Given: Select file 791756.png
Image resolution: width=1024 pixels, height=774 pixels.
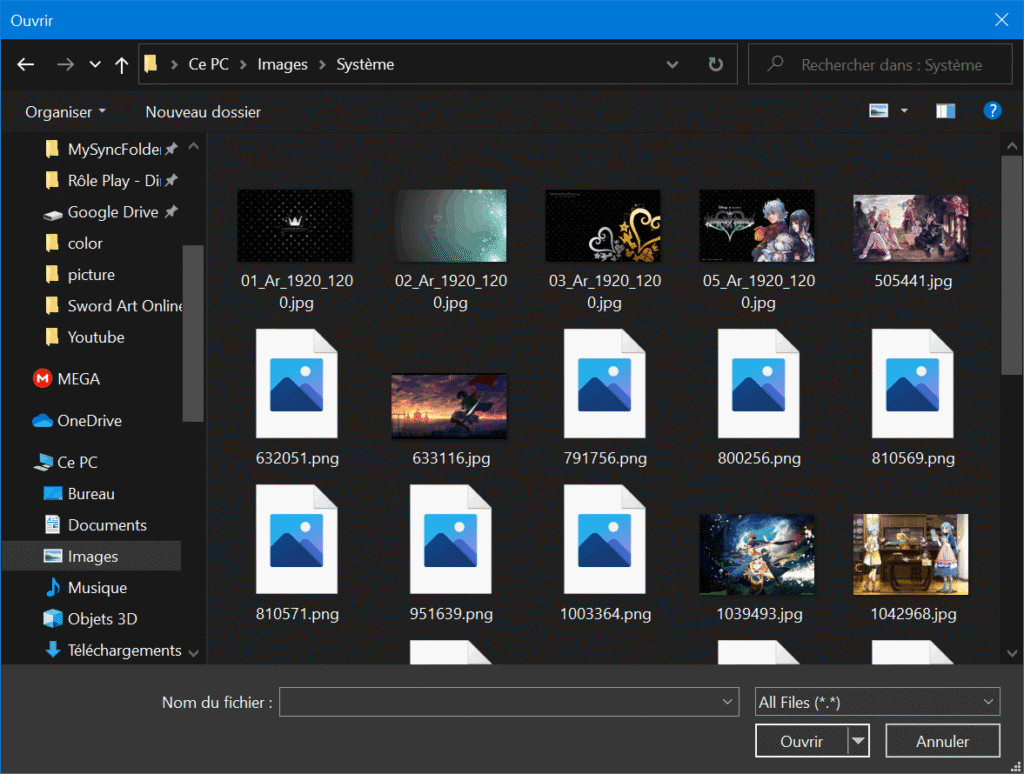Looking at the screenshot, I should (605, 397).
